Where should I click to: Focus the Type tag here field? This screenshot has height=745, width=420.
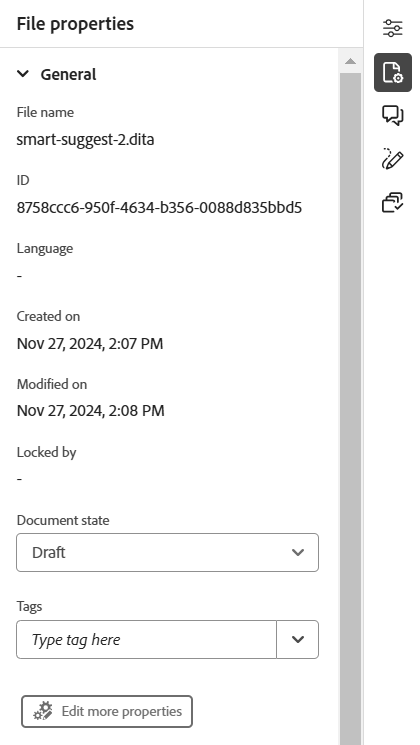(146, 639)
